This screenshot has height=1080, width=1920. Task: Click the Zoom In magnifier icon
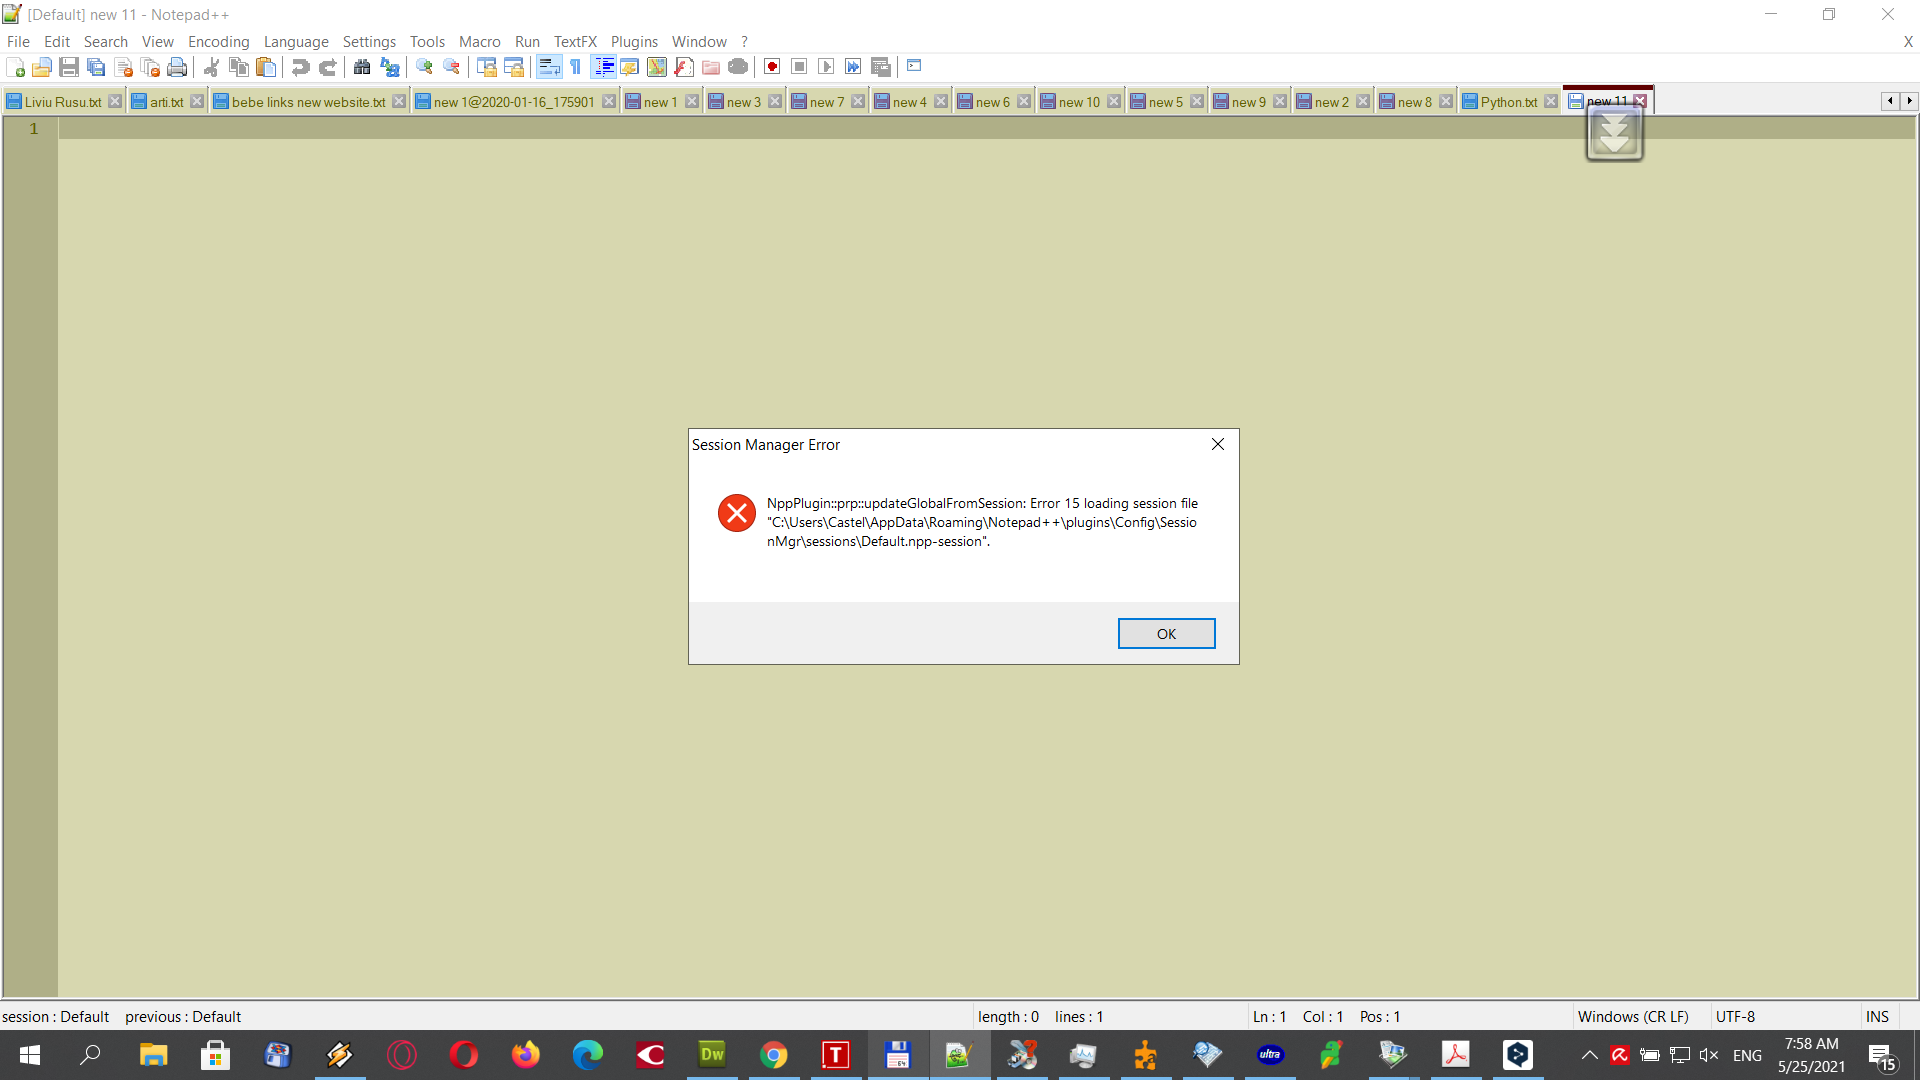tap(424, 67)
